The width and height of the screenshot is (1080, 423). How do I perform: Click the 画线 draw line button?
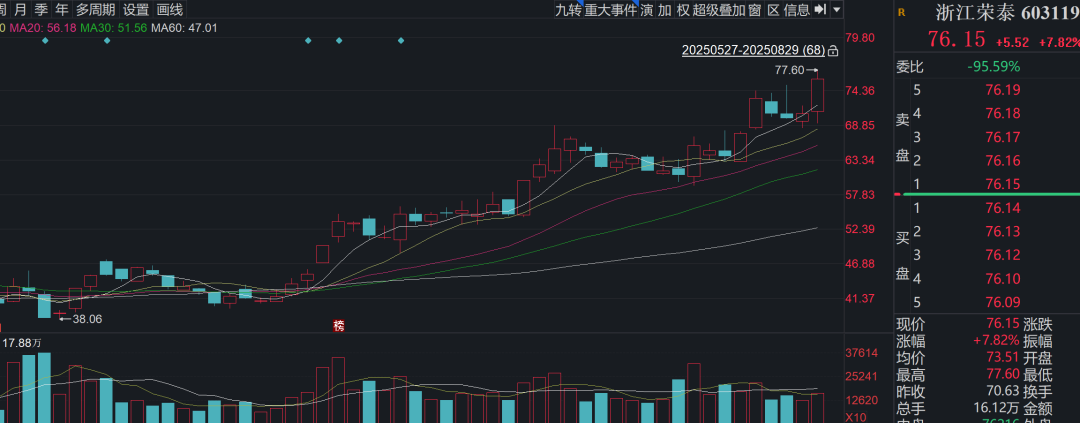pos(170,10)
